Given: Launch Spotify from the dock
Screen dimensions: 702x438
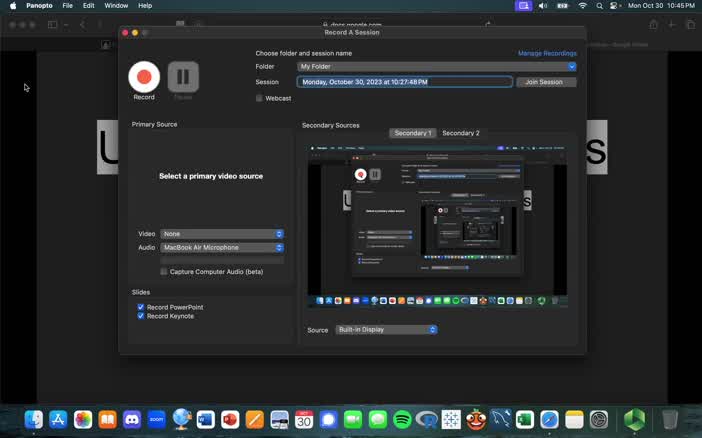Looking at the screenshot, I should pyautogui.click(x=402, y=420).
